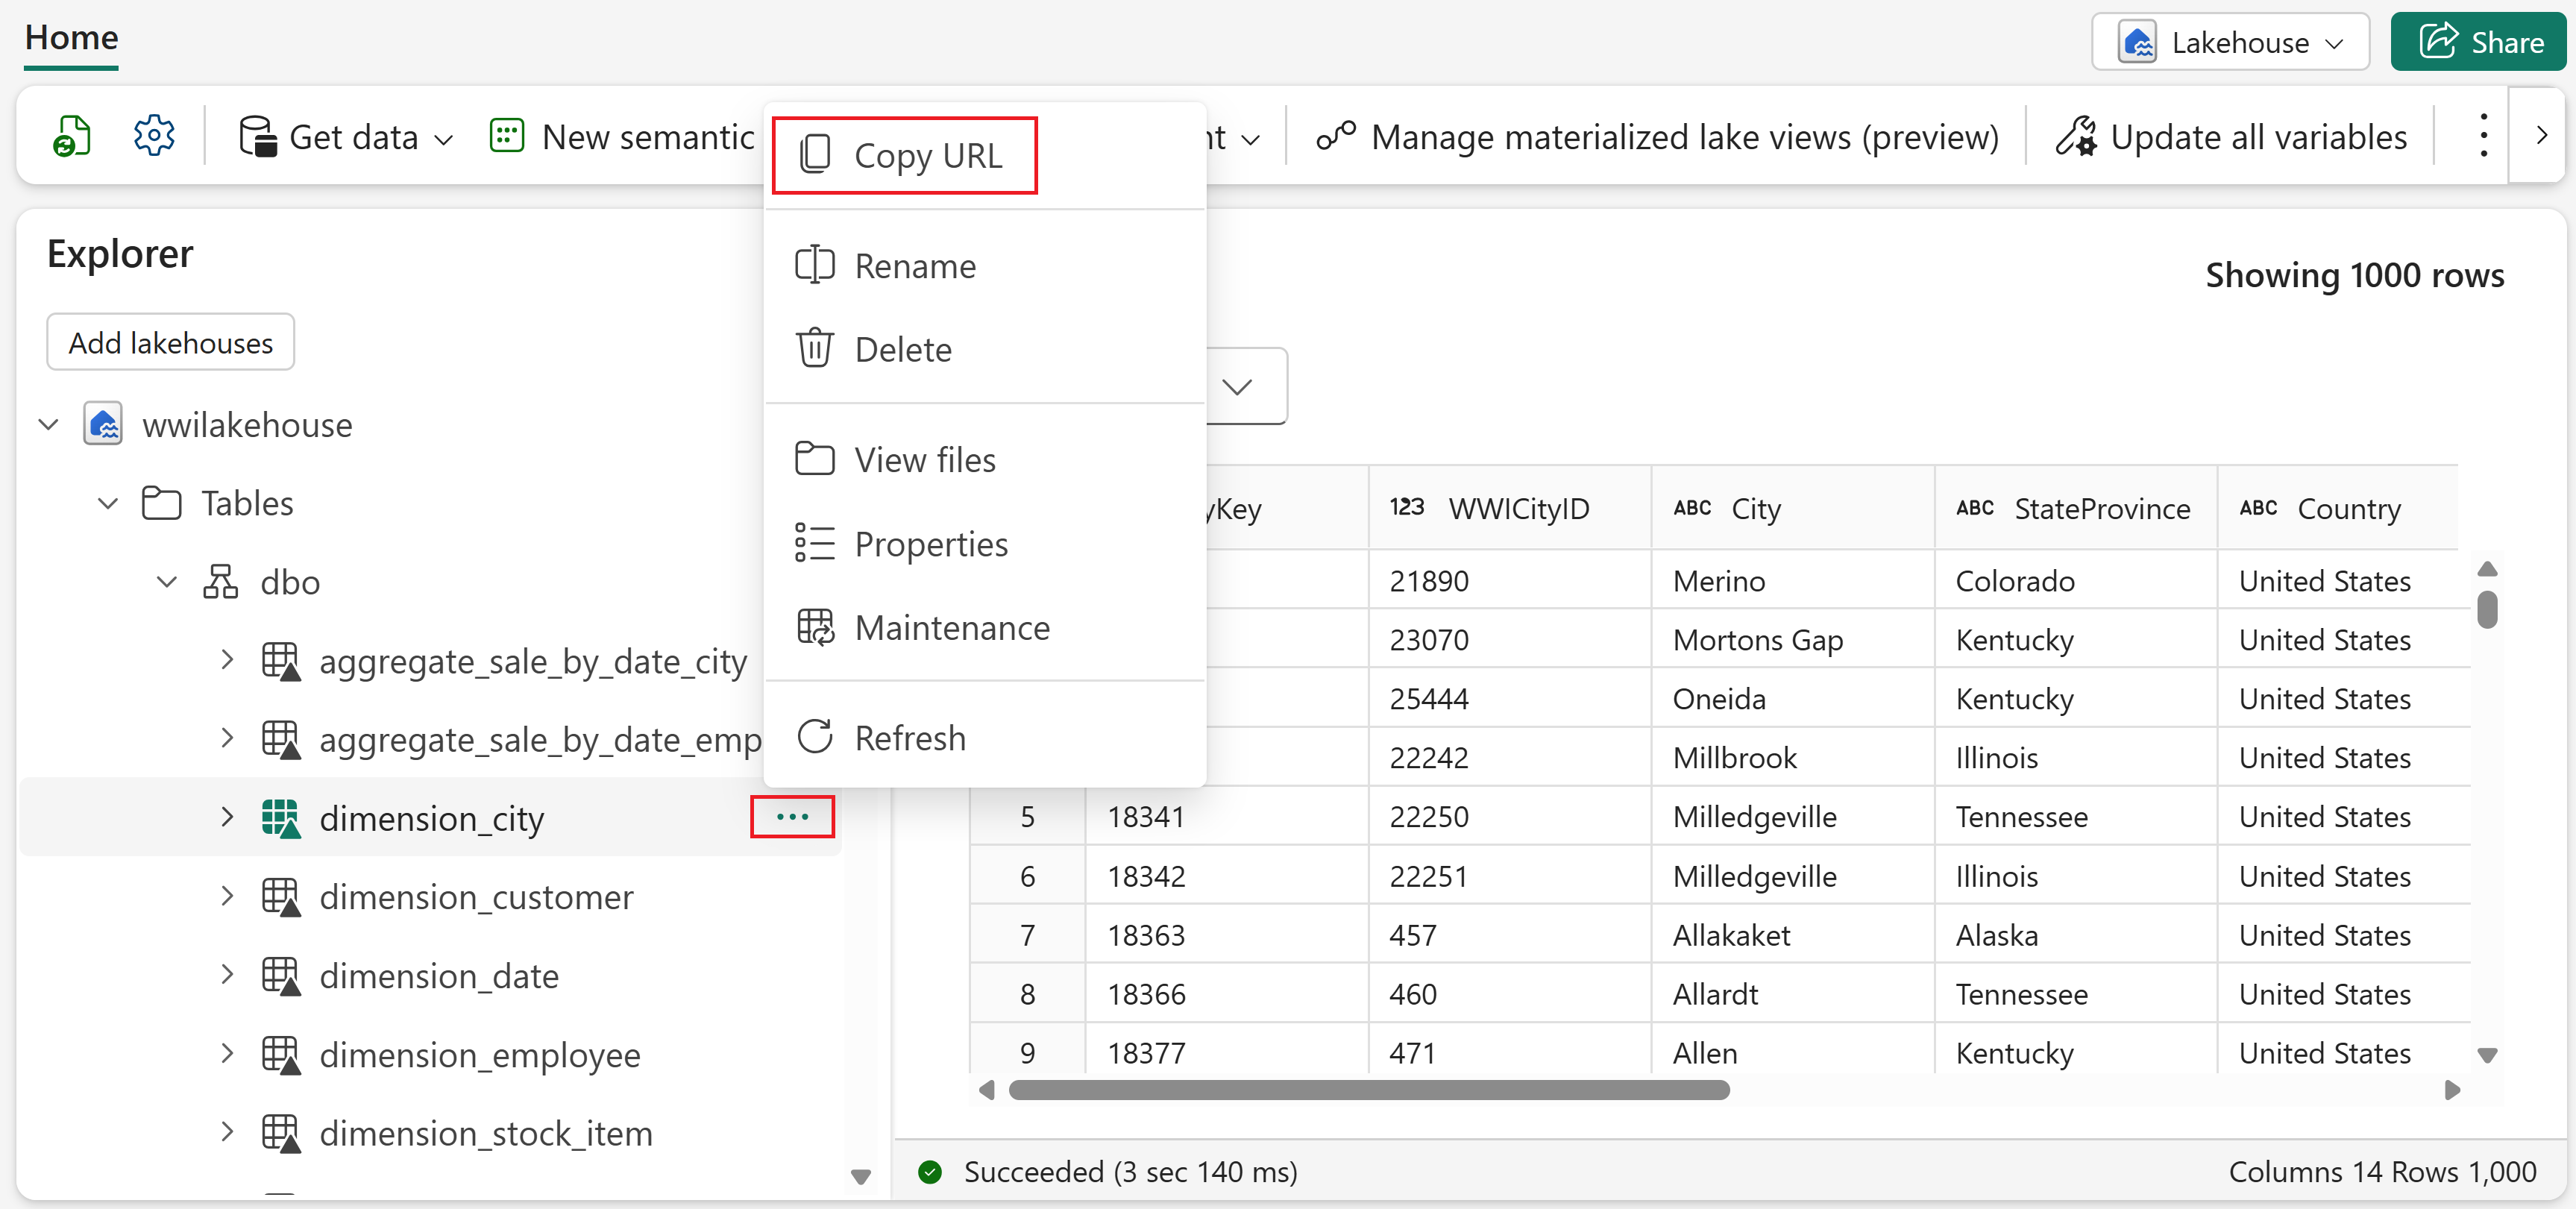Open the Lakehouse mode dropdown
This screenshot has height=1209, width=2576.
(x=2230, y=43)
